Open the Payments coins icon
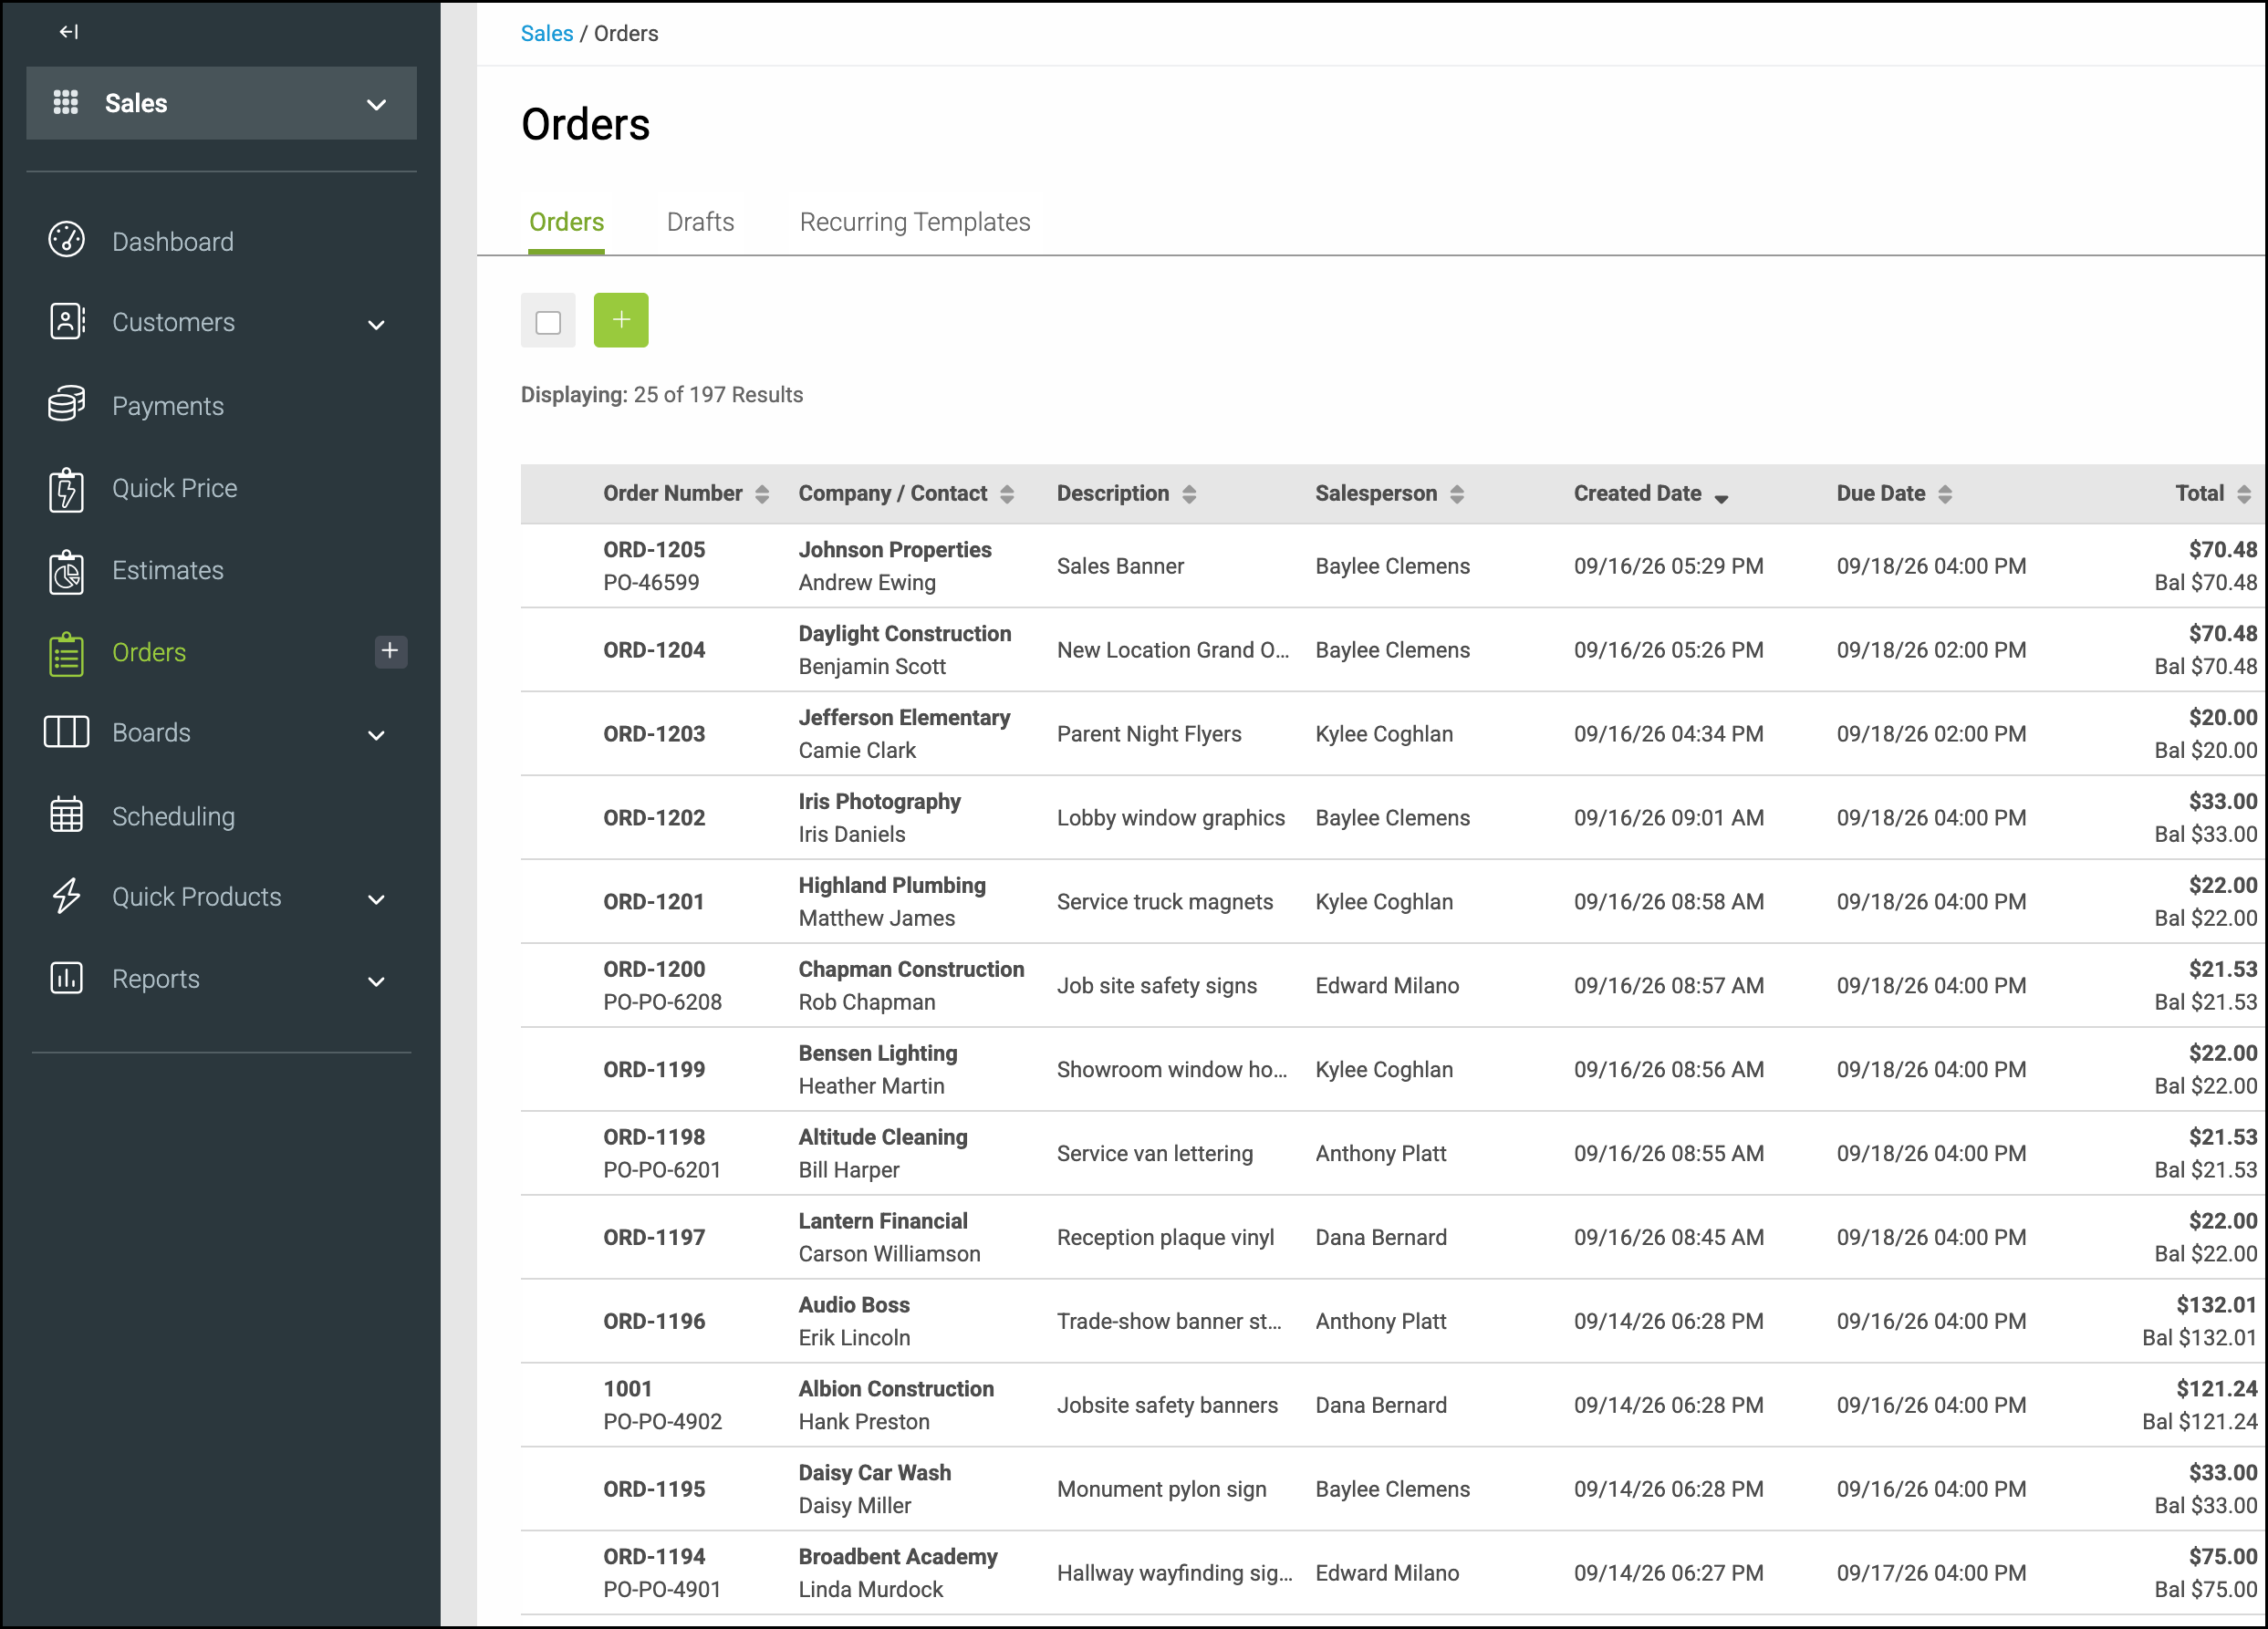Screen dimensions: 2268x1629 pos(67,405)
